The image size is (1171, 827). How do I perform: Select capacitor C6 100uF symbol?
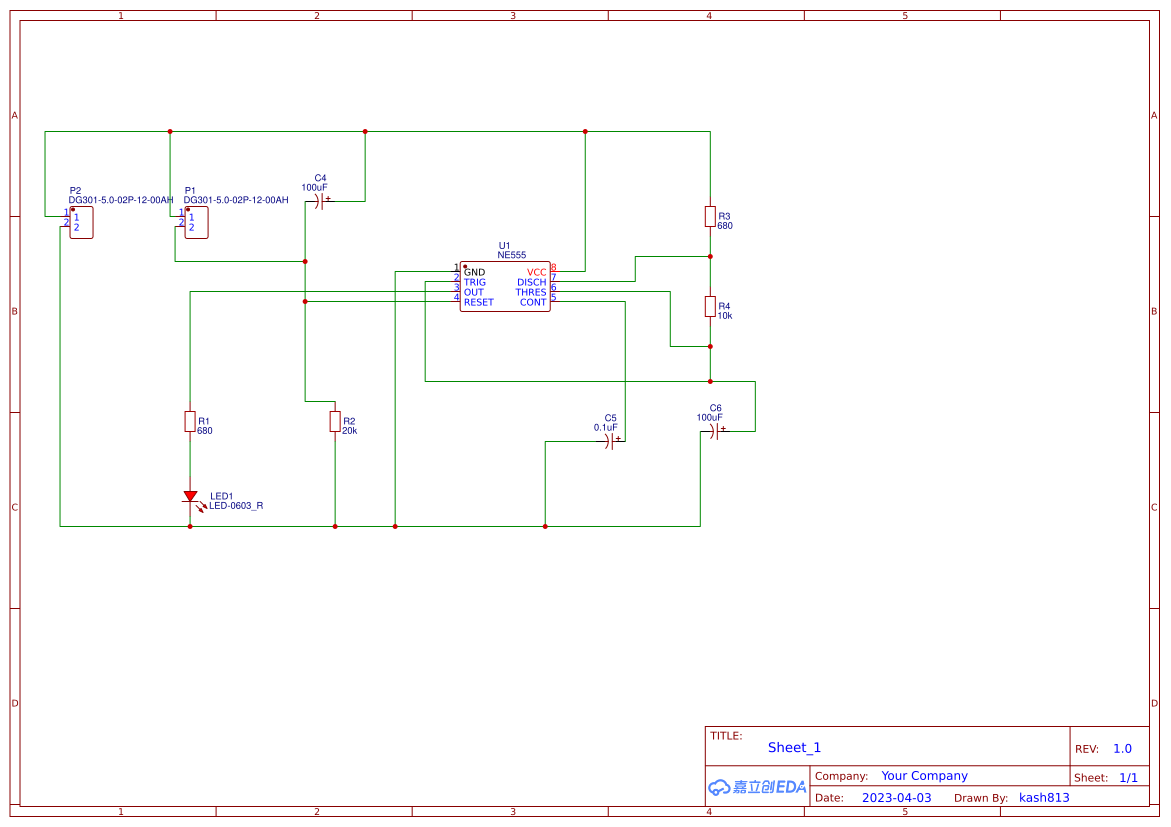pyautogui.click(x=713, y=432)
